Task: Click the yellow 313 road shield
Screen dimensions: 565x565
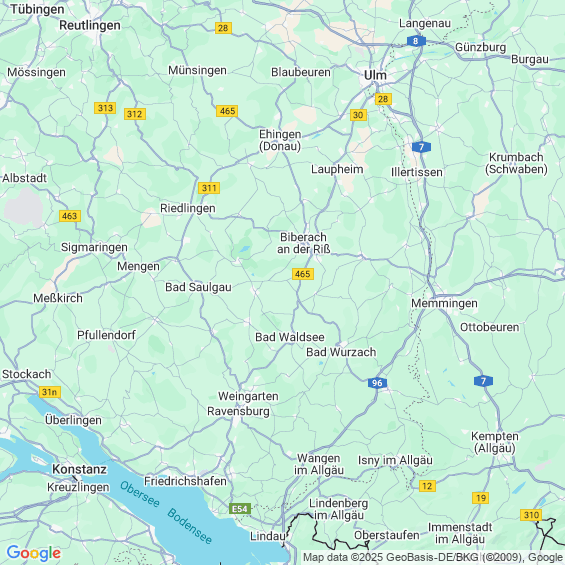Action: tap(105, 108)
